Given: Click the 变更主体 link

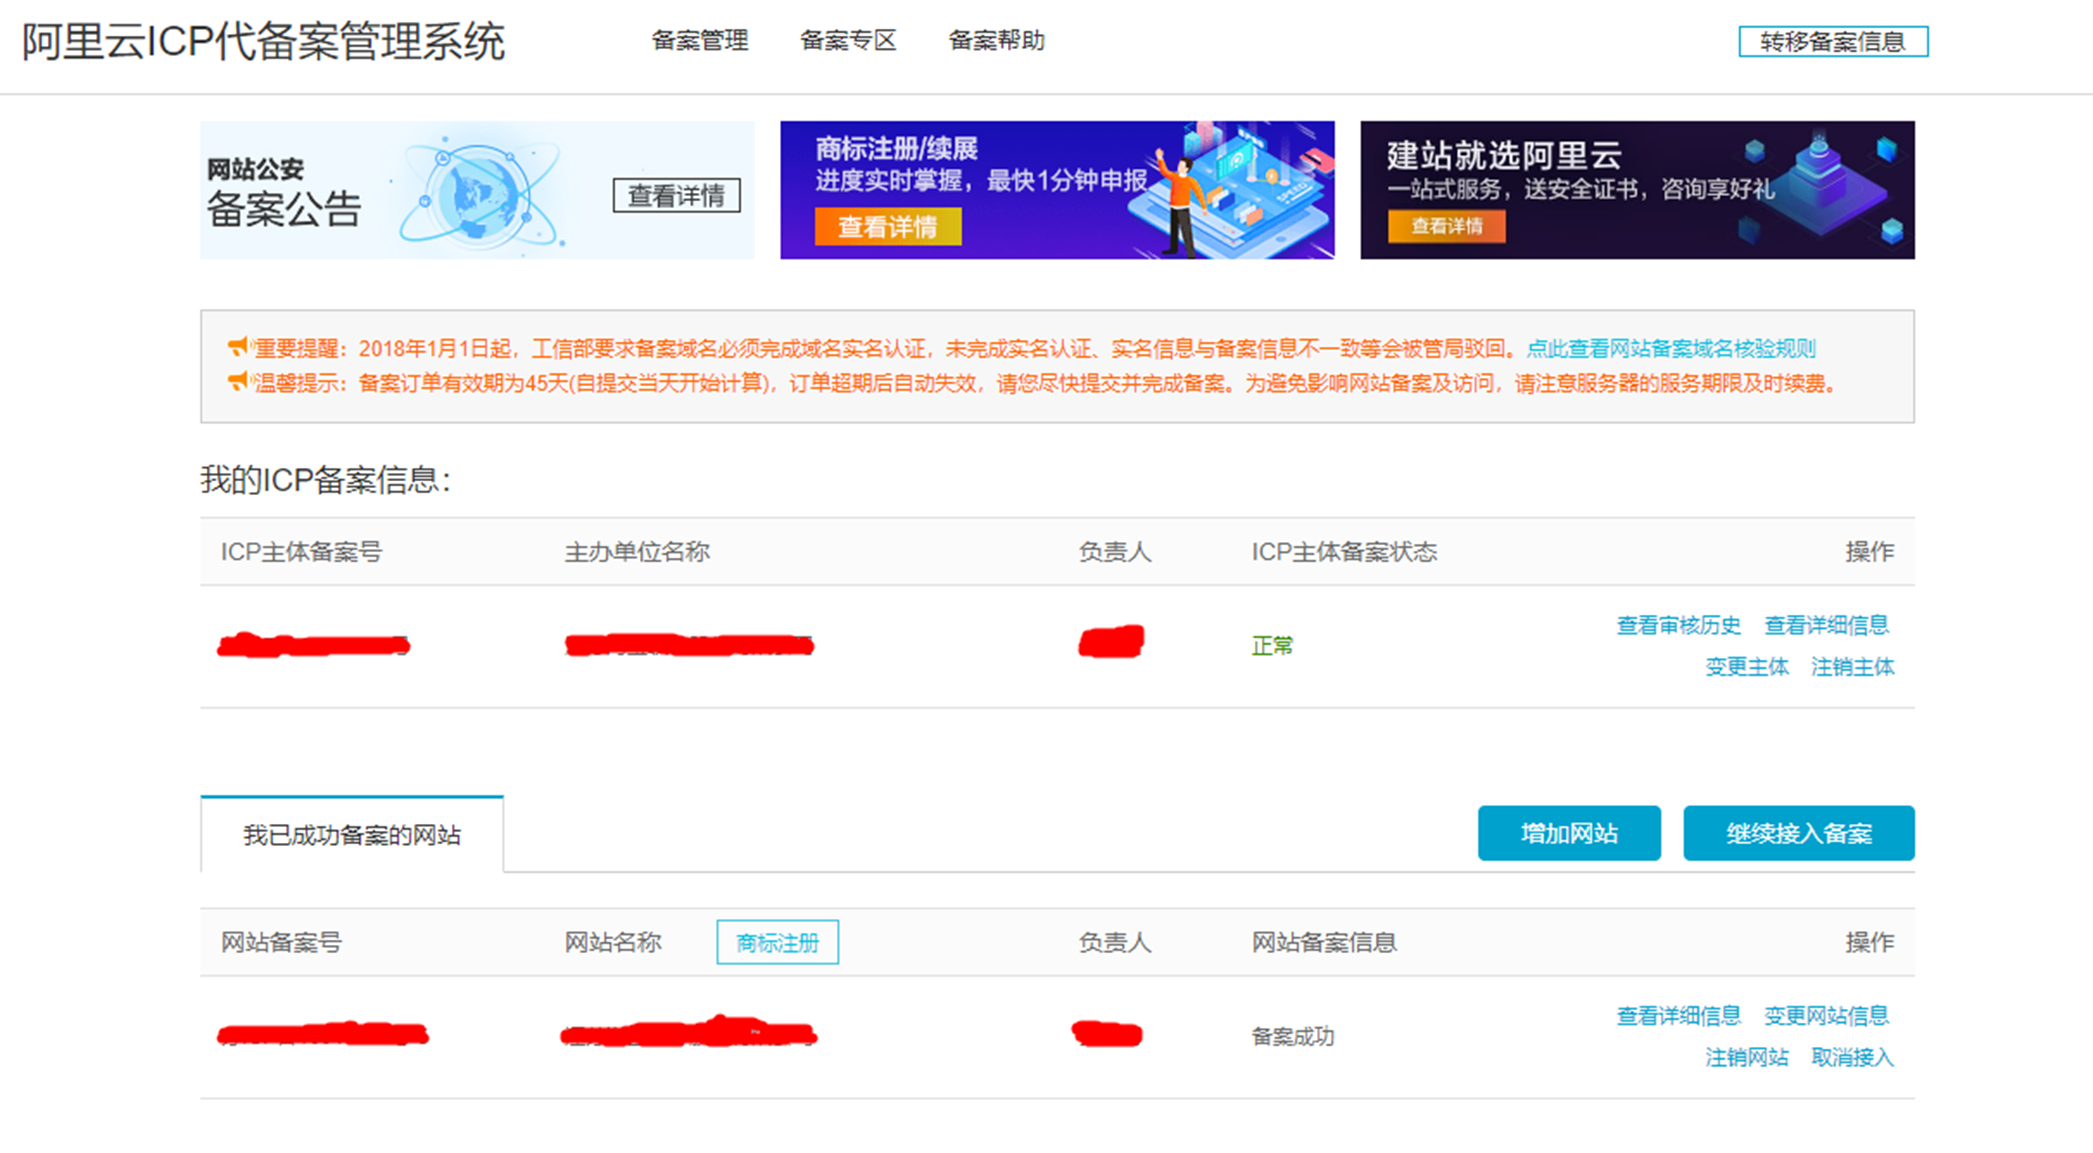Looking at the screenshot, I should 1746,667.
